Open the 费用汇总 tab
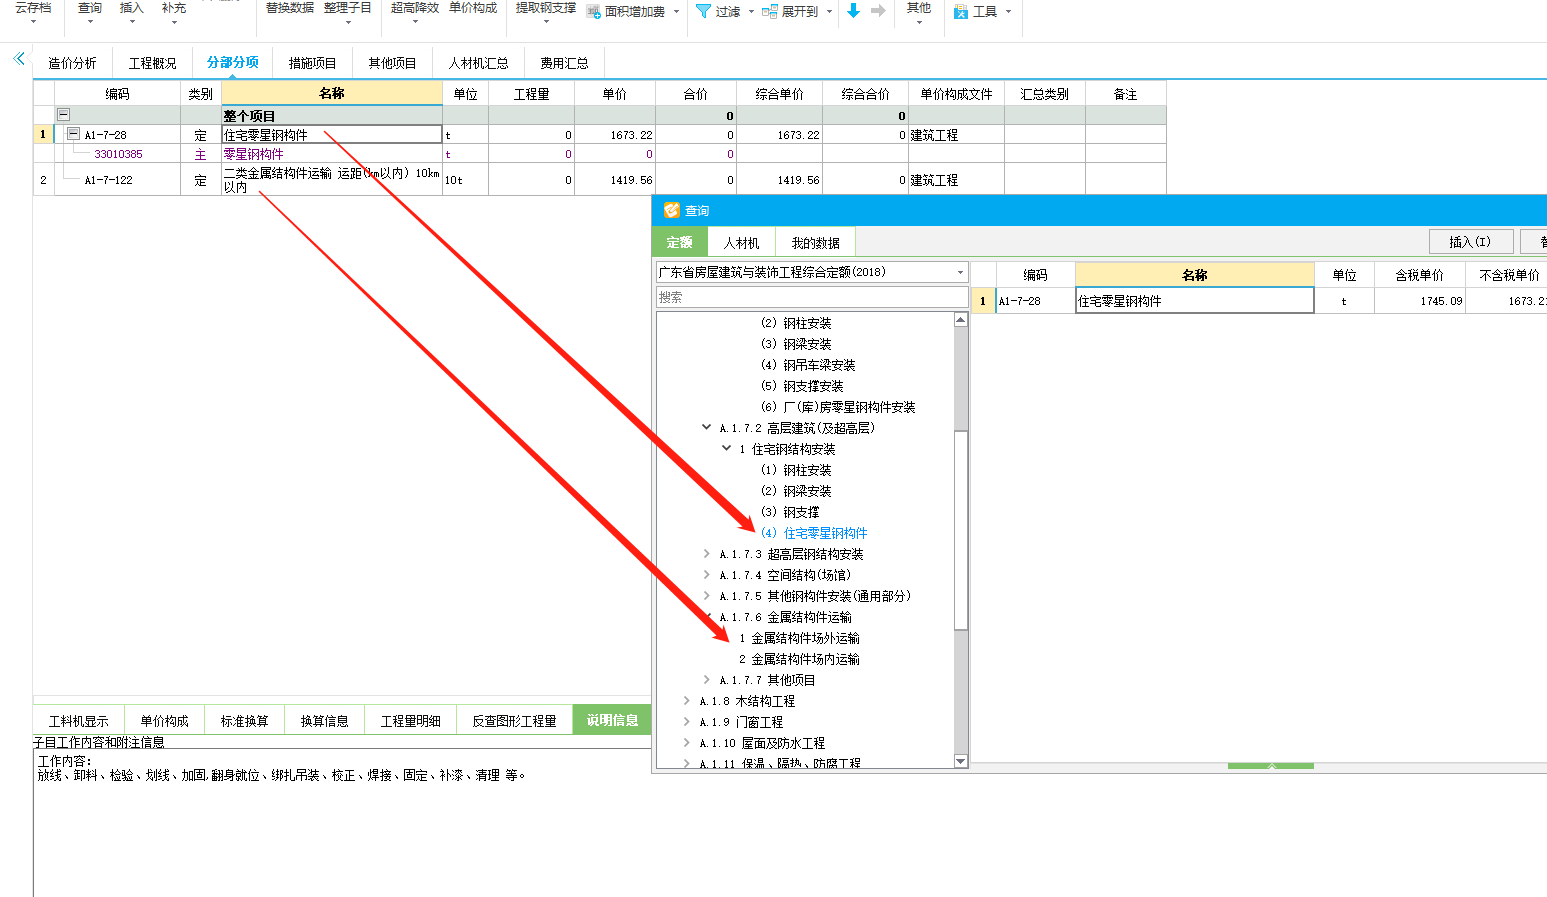Image resolution: width=1547 pixels, height=897 pixels. [x=564, y=63]
